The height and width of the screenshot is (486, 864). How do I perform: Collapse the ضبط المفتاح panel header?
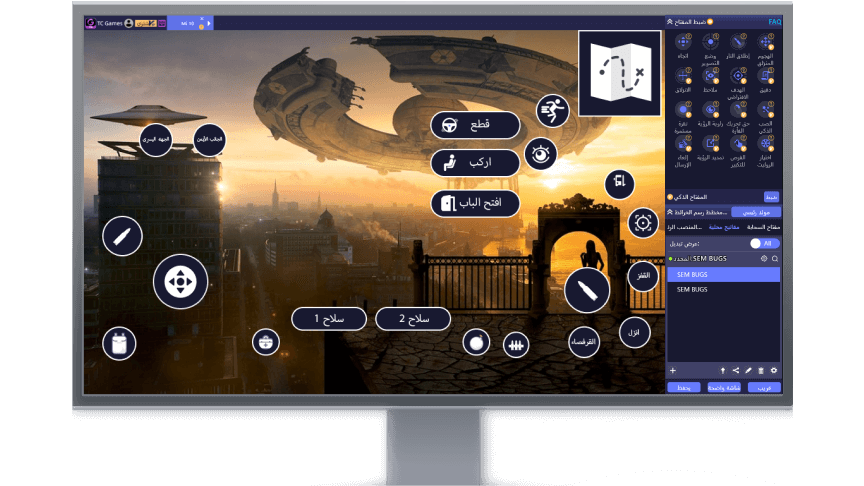(x=669, y=21)
